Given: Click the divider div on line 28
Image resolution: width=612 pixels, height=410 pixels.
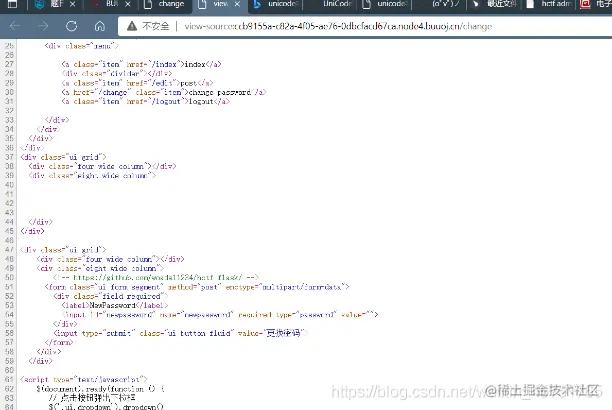Looking at the screenshot, I should pos(117,73).
